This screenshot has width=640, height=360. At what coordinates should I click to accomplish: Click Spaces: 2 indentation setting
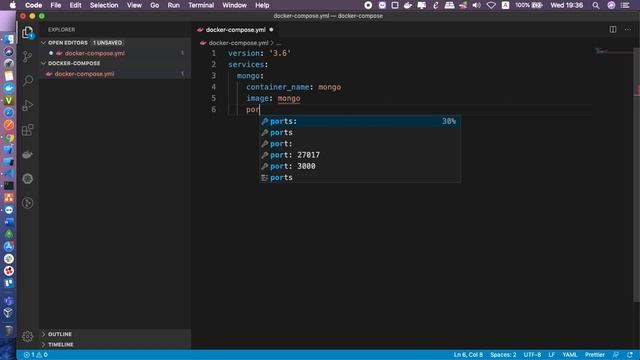[x=503, y=355]
